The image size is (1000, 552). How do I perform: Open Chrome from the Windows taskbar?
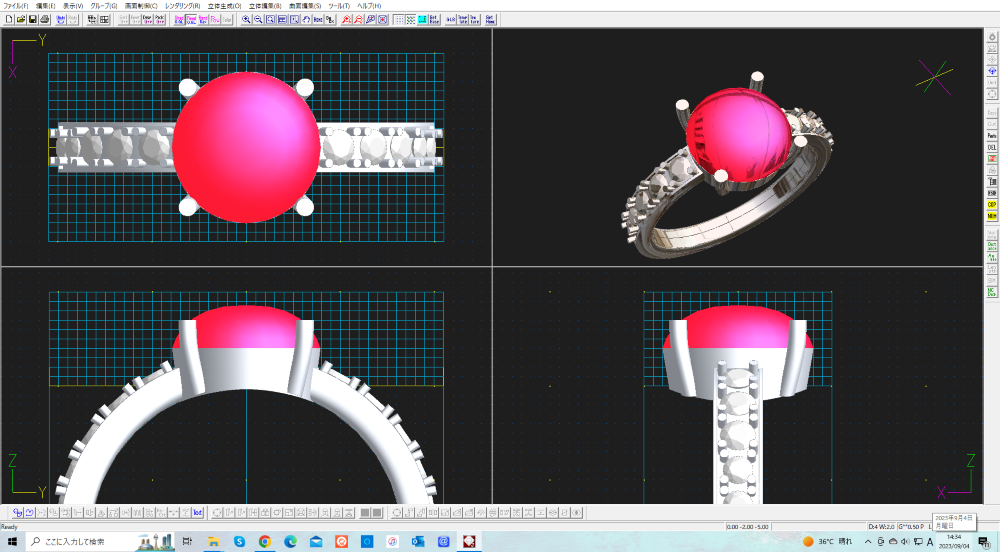click(x=264, y=541)
